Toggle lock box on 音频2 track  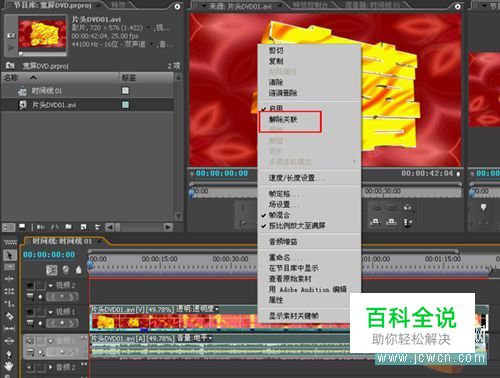click(41, 368)
